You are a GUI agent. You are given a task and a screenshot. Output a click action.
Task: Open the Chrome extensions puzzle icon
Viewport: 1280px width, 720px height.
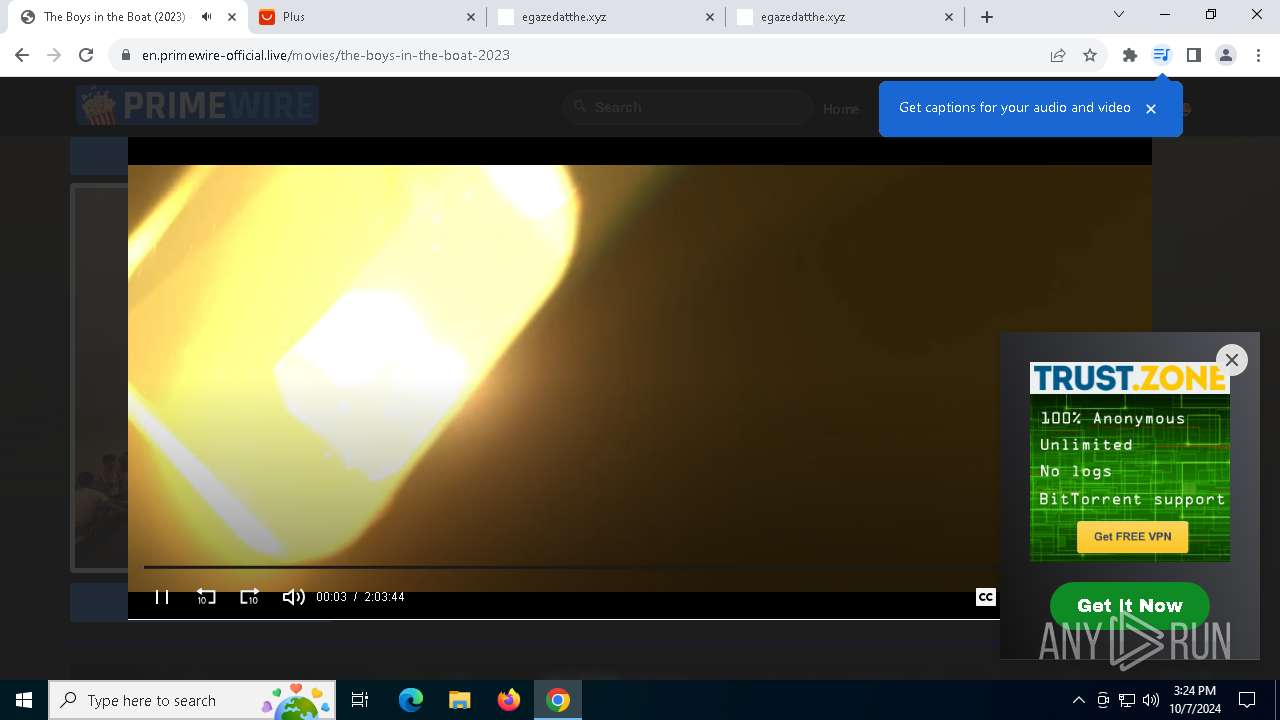coord(1130,55)
